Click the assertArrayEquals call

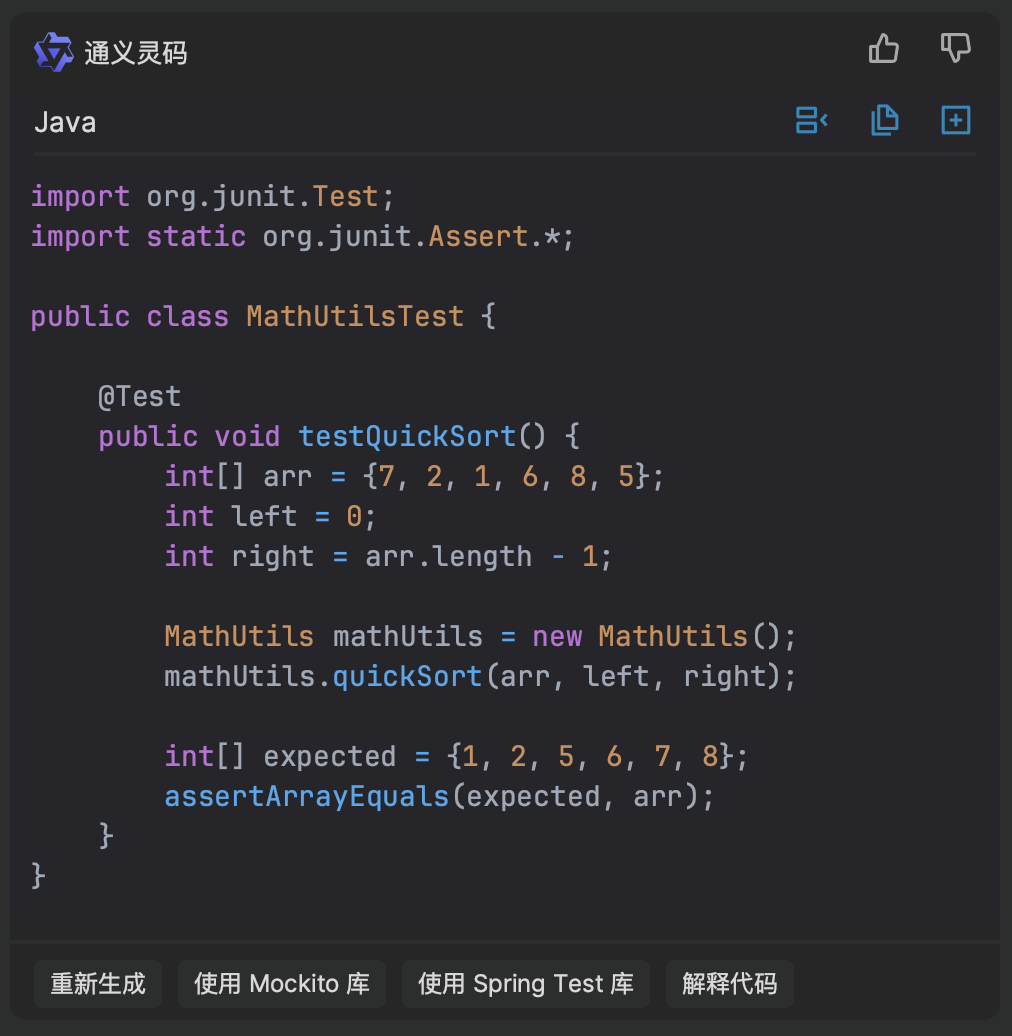tap(439, 797)
